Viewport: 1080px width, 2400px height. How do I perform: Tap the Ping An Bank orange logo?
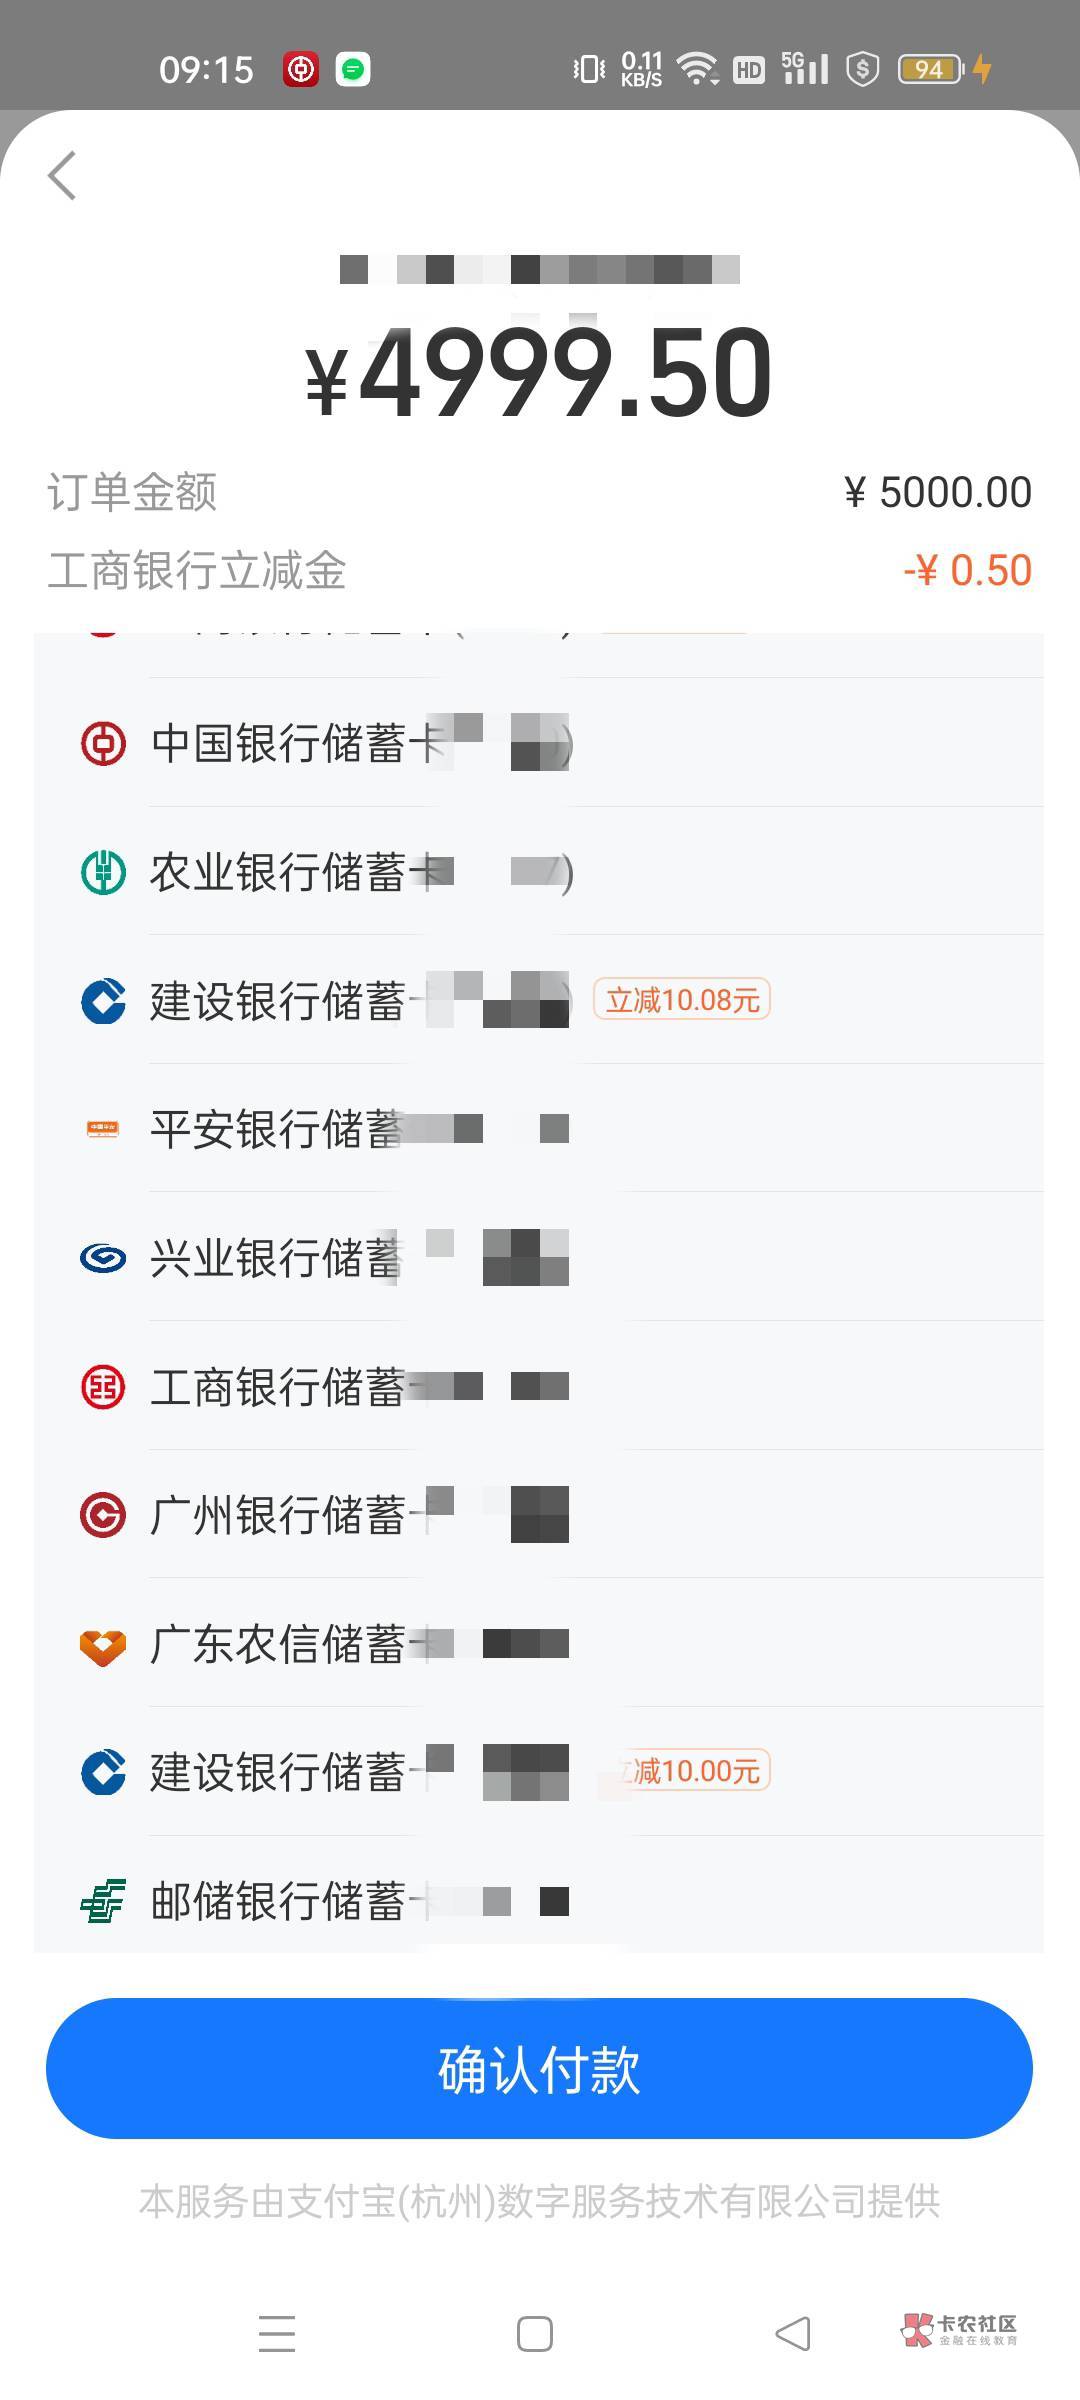point(103,1129)
